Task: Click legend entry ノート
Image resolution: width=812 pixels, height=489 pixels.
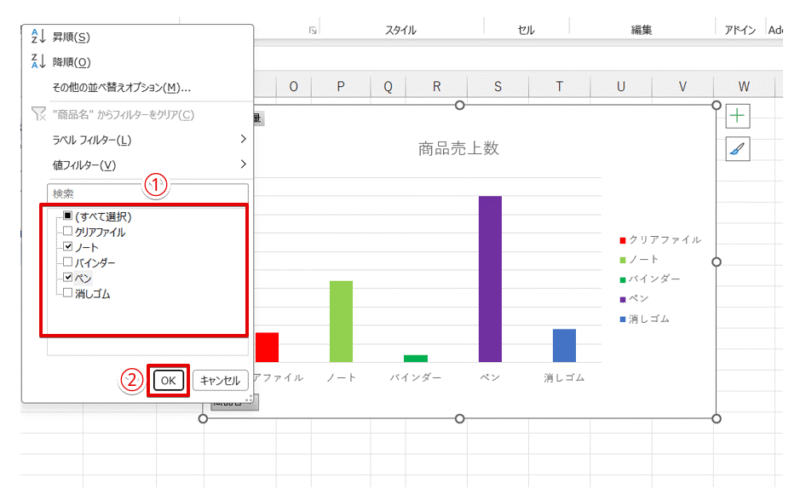Action: point(639,260)
